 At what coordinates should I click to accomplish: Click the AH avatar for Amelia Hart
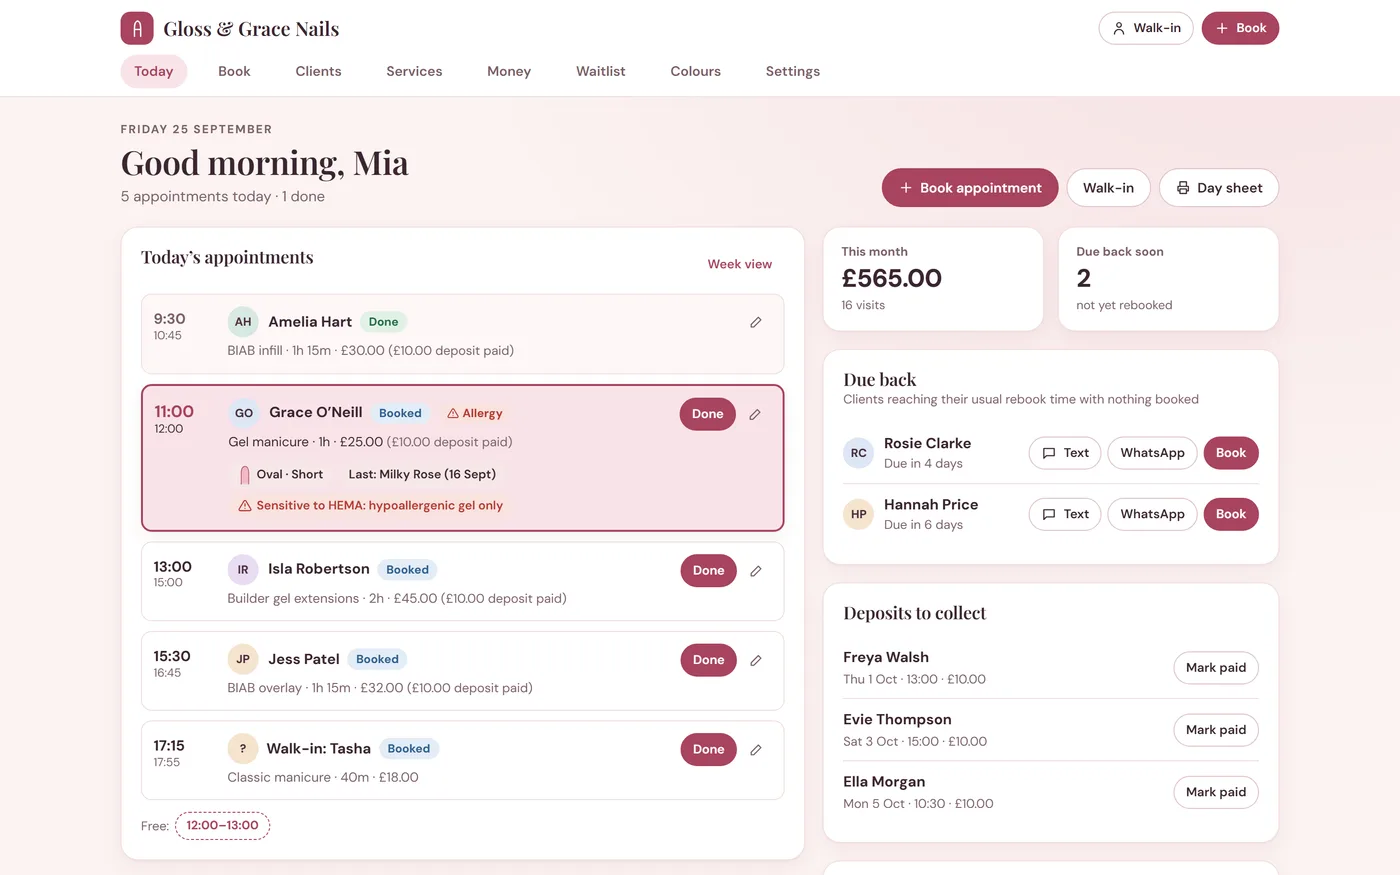click(243, 322)
